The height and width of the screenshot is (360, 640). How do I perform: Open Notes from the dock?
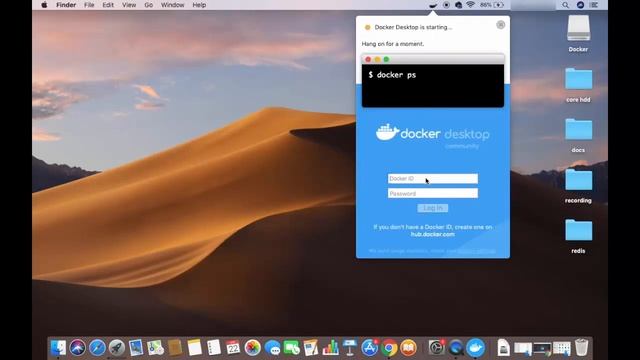coord(194,348)
